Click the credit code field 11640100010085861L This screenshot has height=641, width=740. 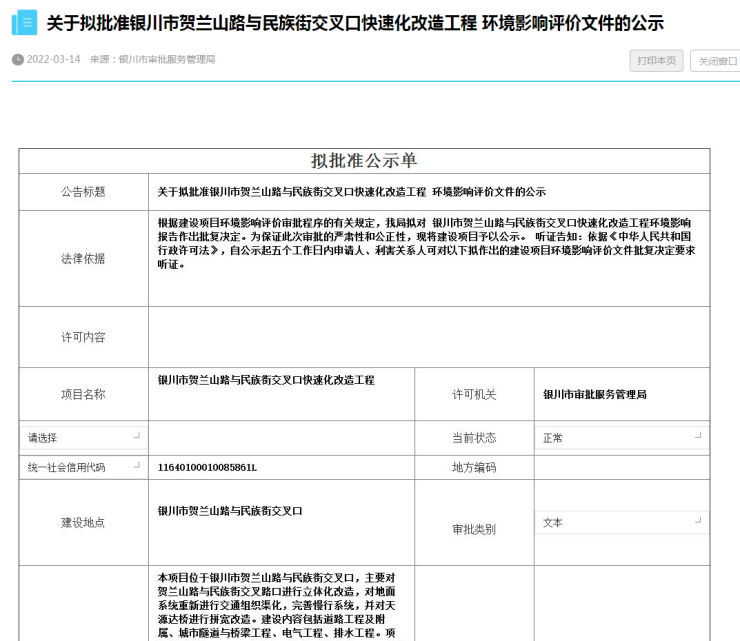tap(281, 467)
